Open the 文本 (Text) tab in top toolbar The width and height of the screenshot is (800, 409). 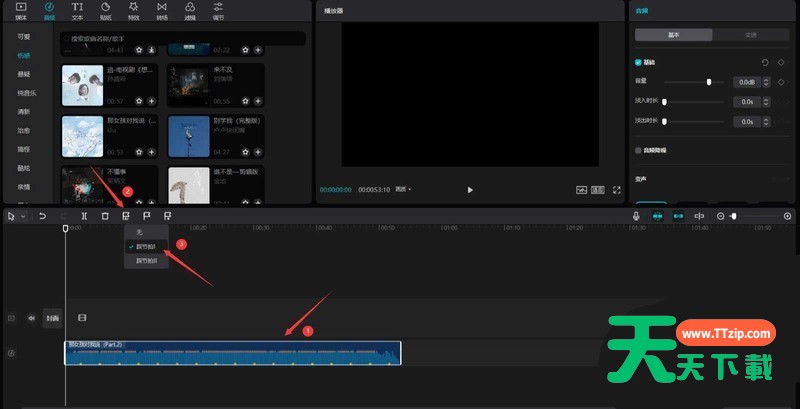click(77, 11)
